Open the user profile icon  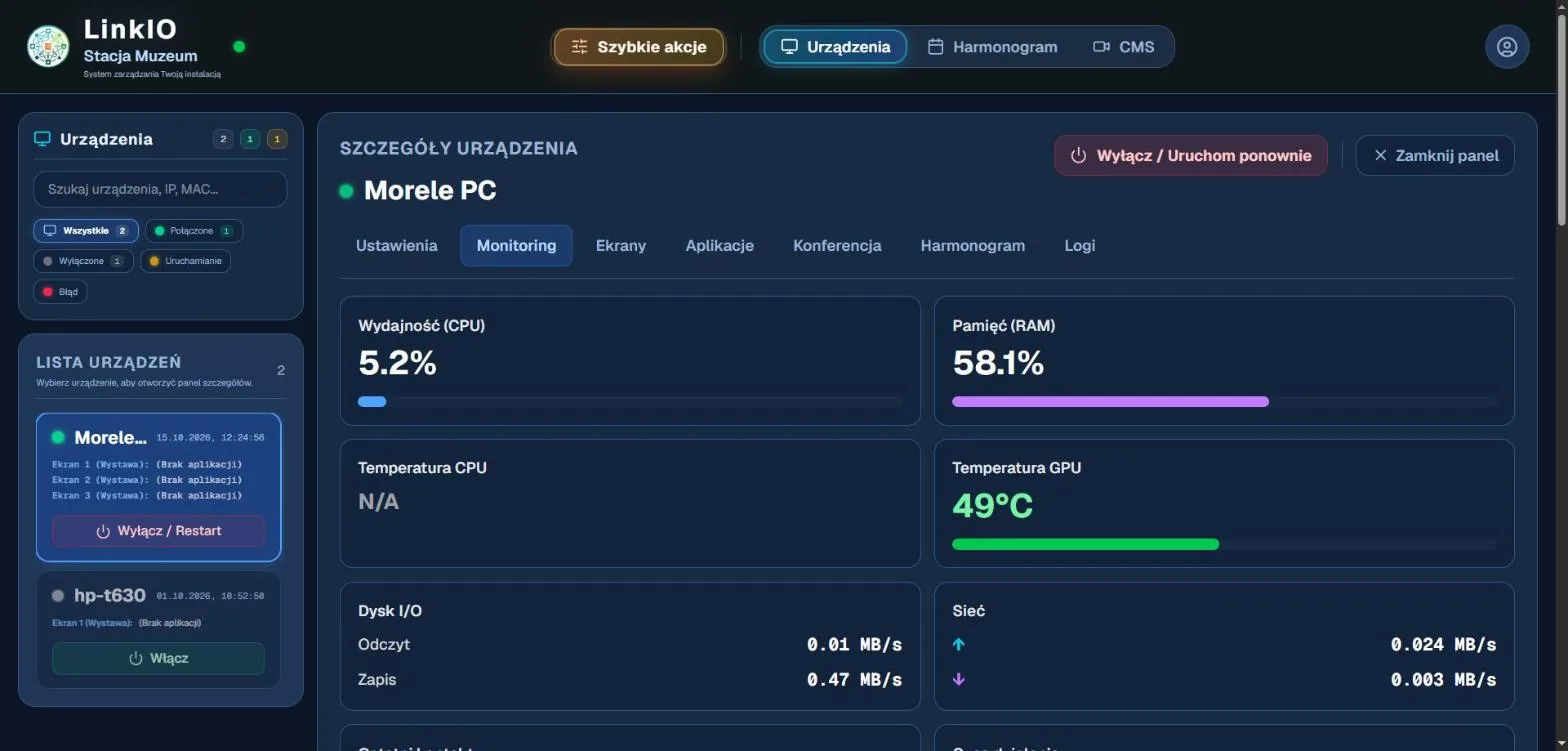pos(1506,47)
